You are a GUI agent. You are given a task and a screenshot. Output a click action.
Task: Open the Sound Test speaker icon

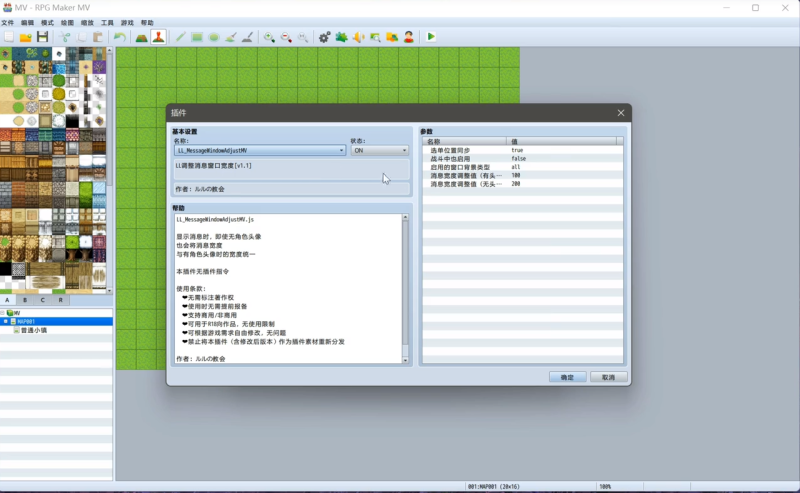tap(358, 37)
